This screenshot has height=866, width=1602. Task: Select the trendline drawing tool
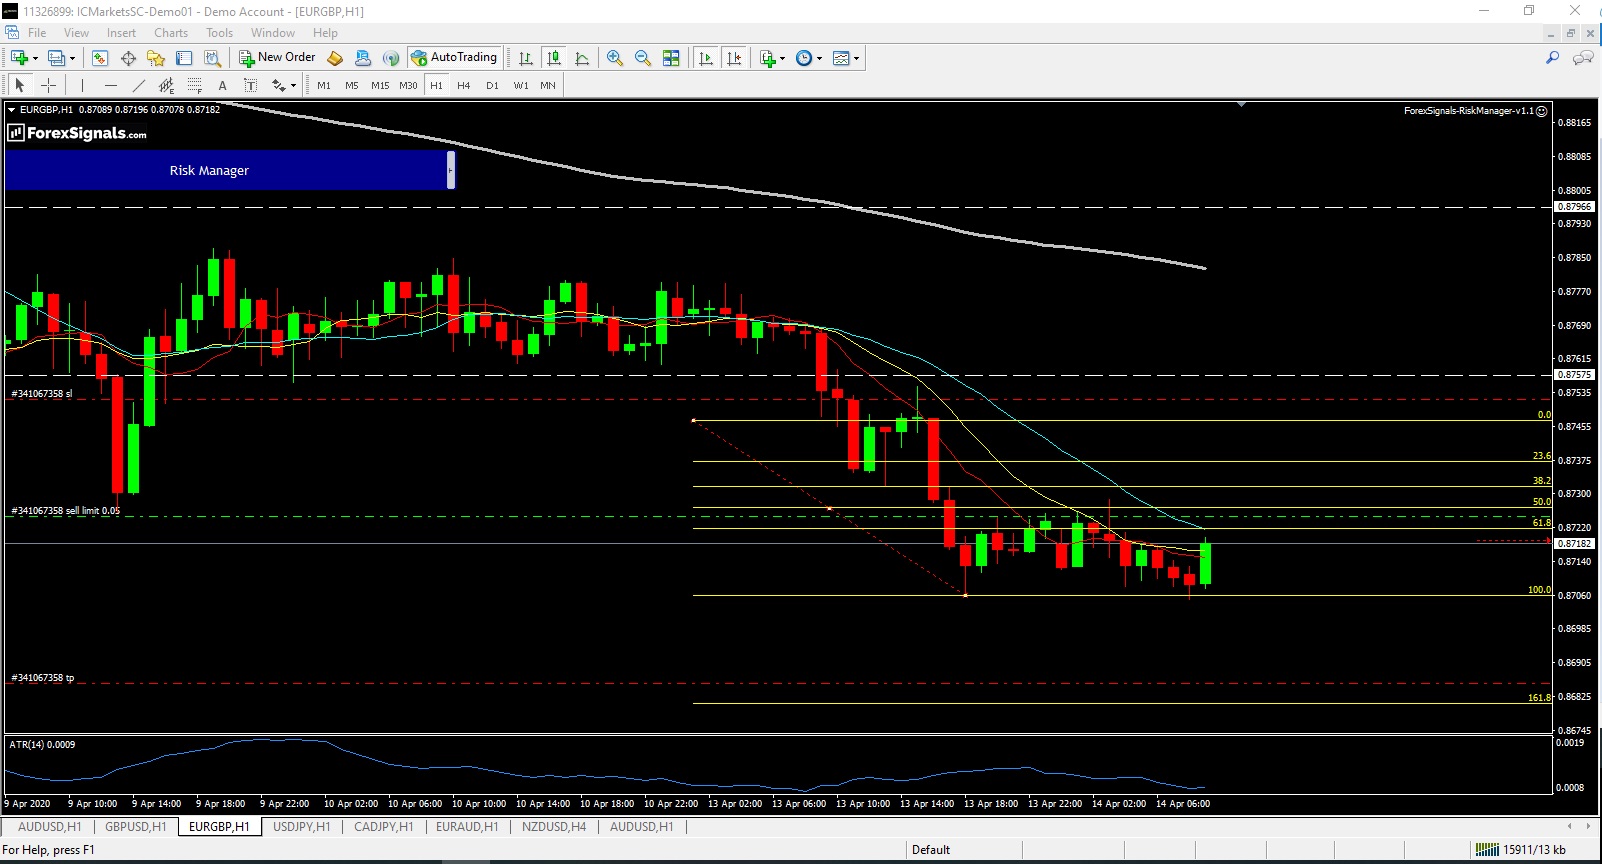(x=138, y=85)
